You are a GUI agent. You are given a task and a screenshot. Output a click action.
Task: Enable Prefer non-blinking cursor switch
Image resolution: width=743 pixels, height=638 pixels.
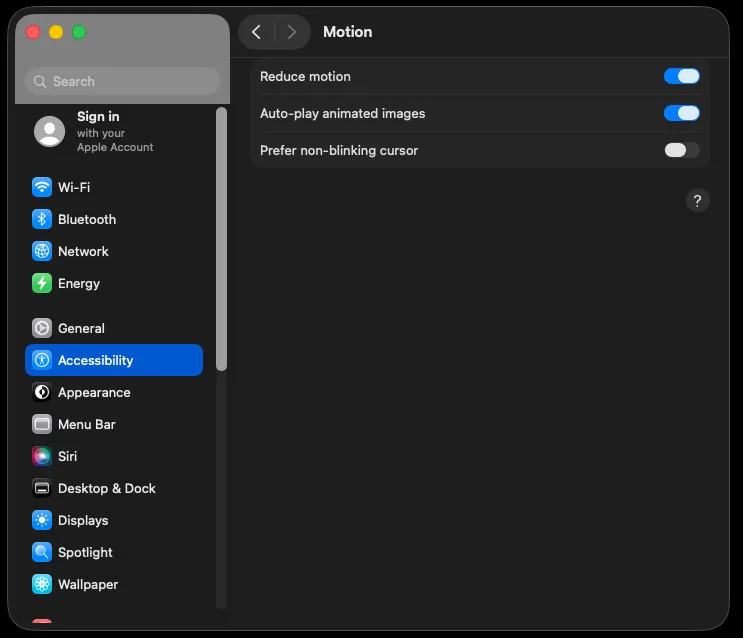[x=681, y=150]
